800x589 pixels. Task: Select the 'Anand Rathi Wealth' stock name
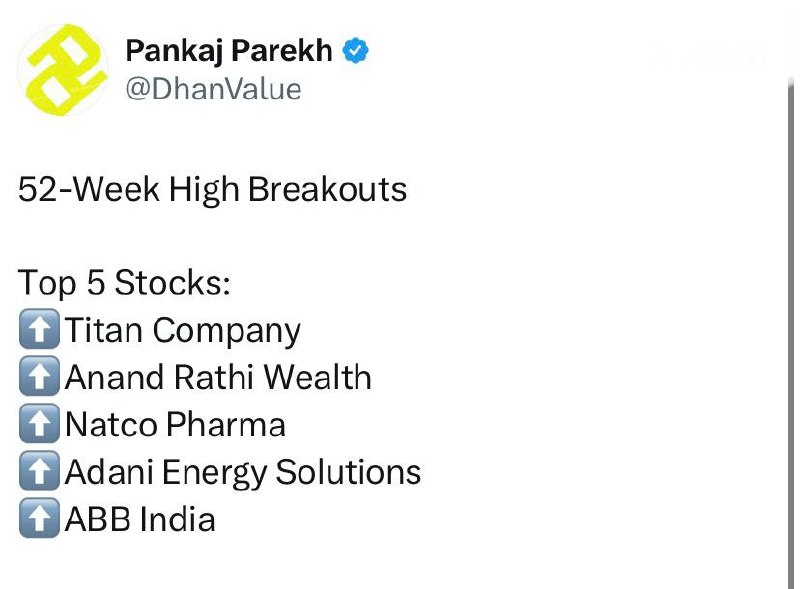[x=218, y=378]
